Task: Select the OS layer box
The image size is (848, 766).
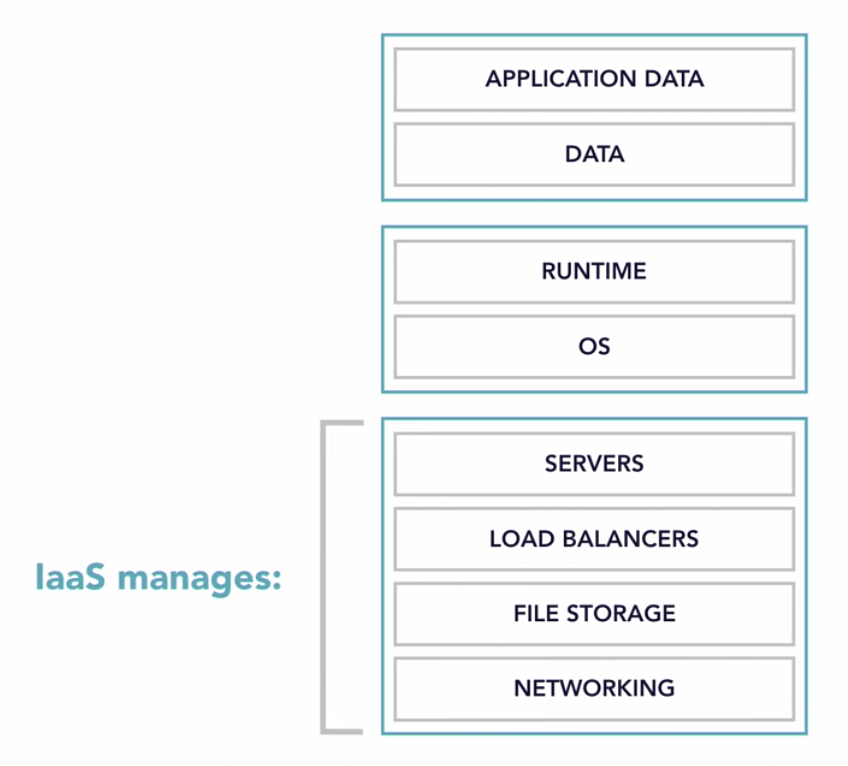Action: pyautogui.click(x=594, y=347)
